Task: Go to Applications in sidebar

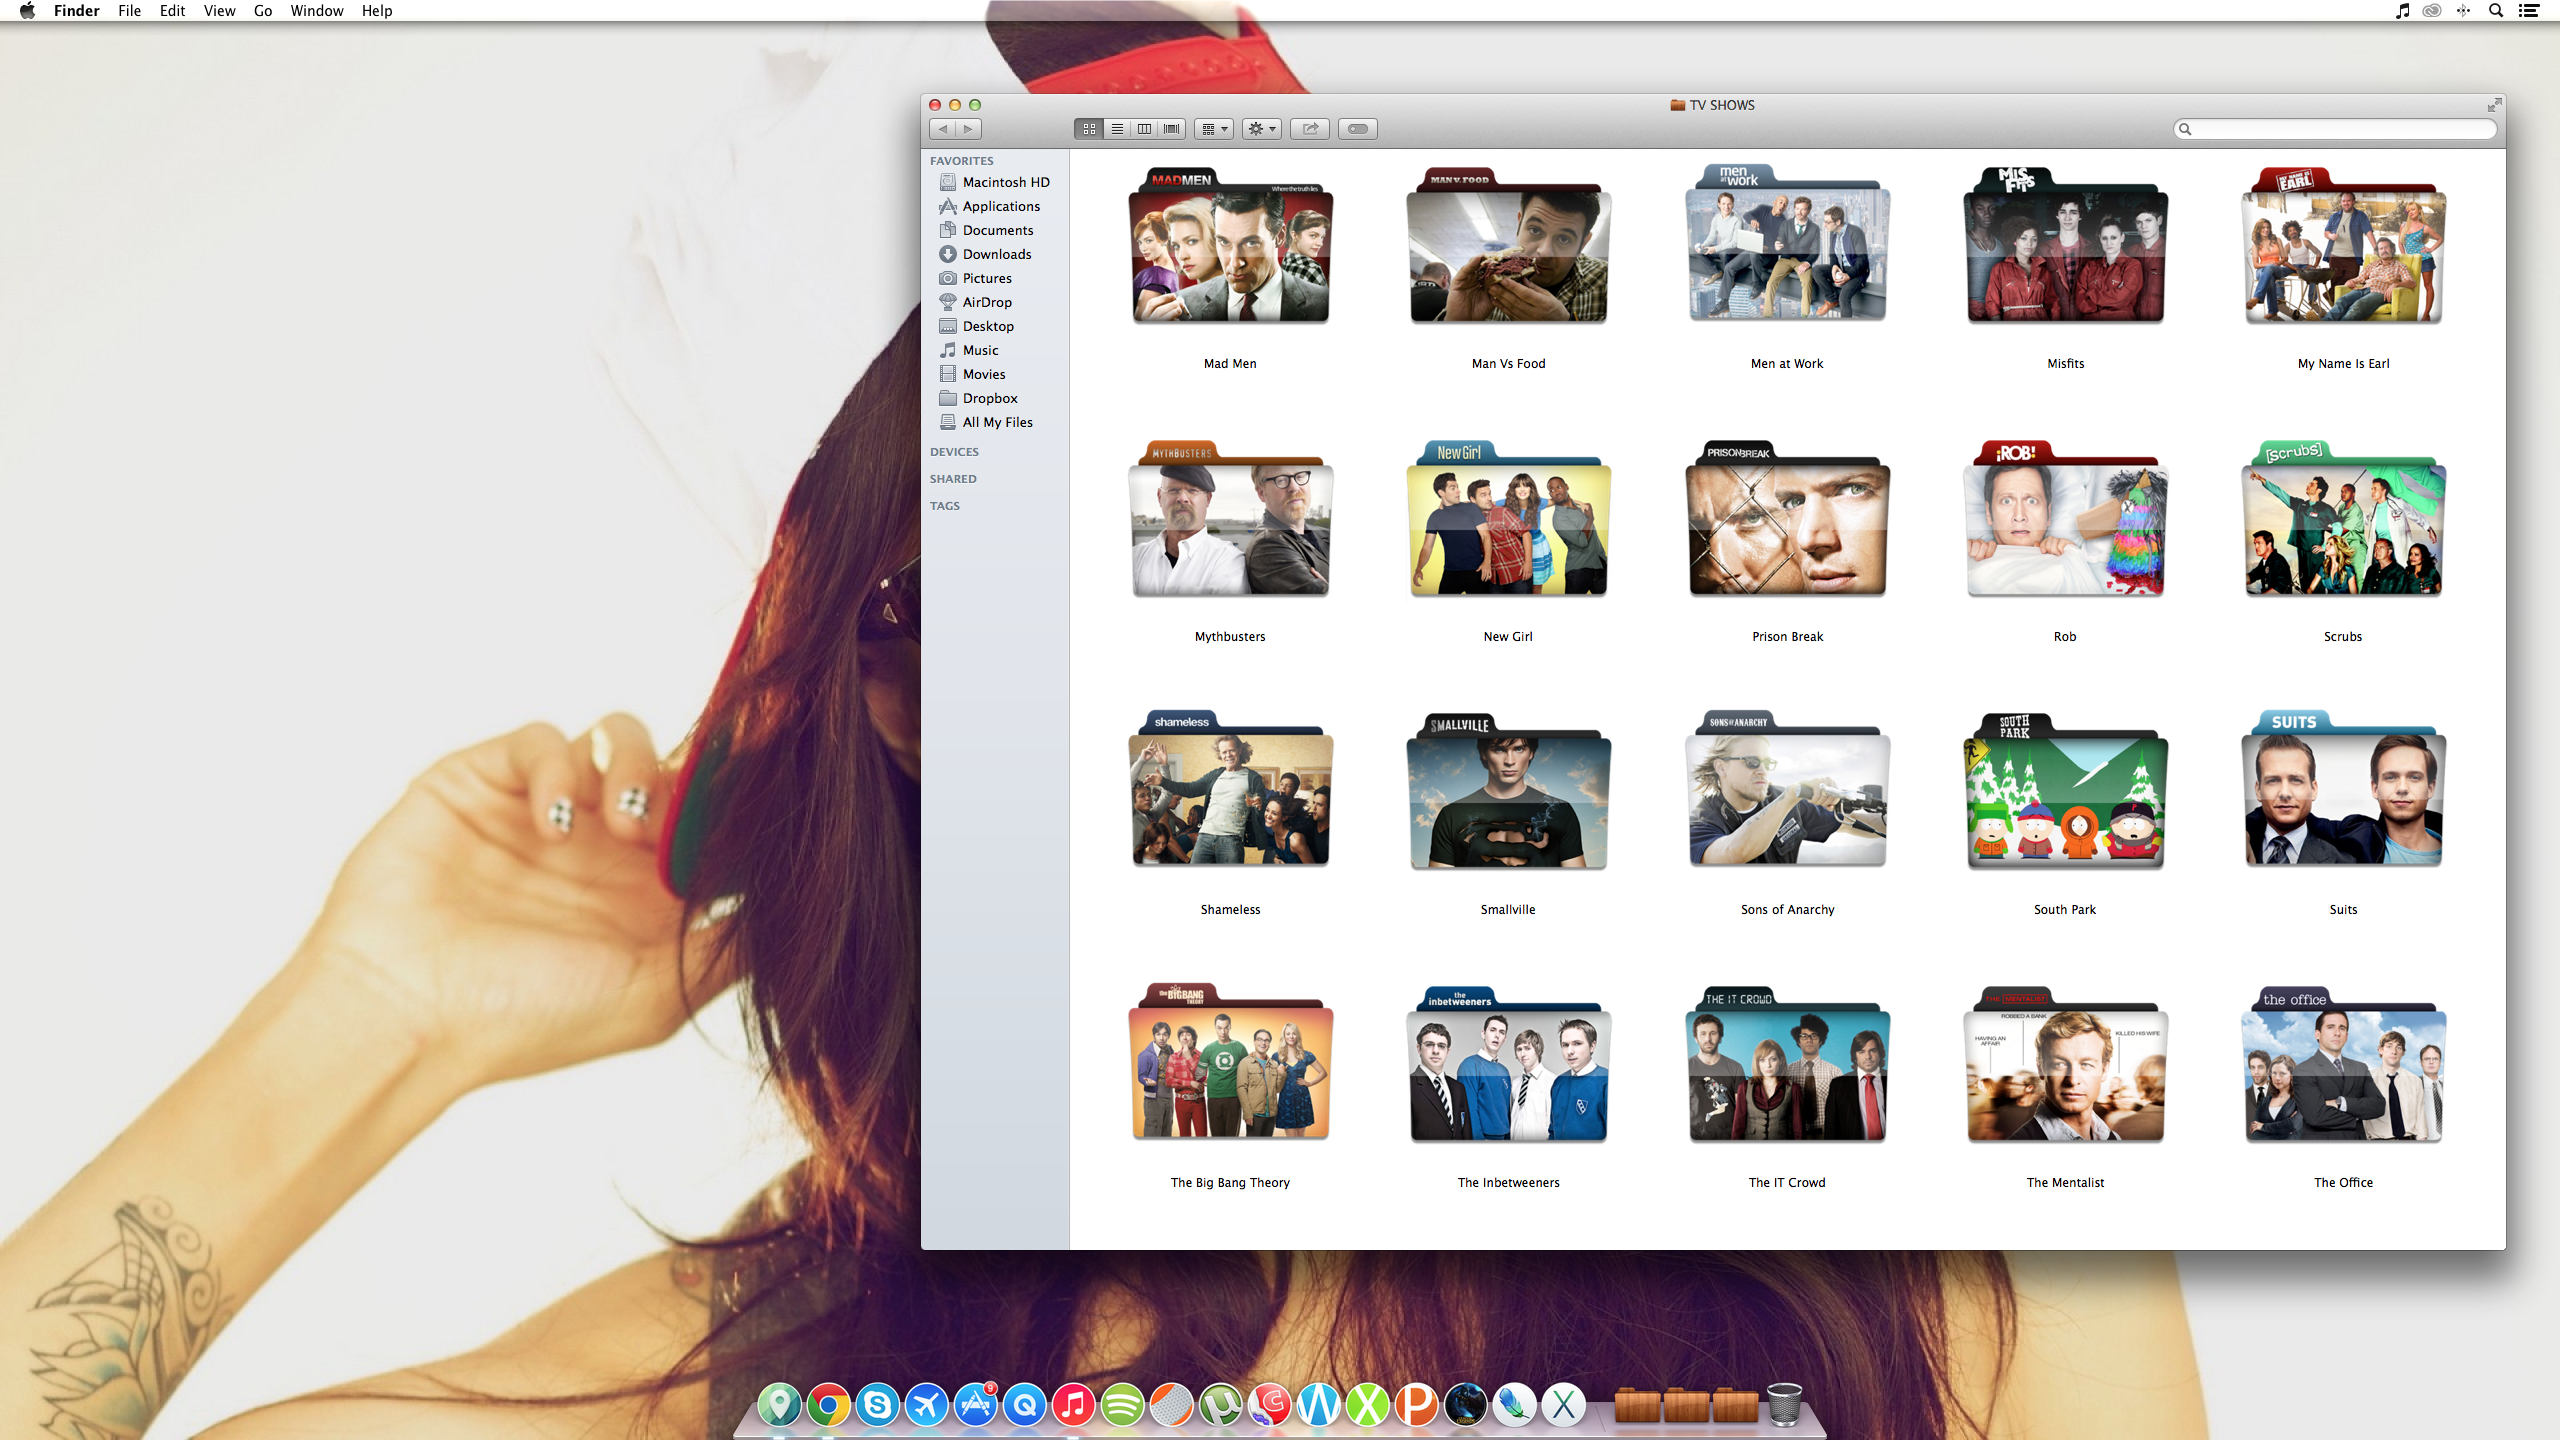Action: 995,206
